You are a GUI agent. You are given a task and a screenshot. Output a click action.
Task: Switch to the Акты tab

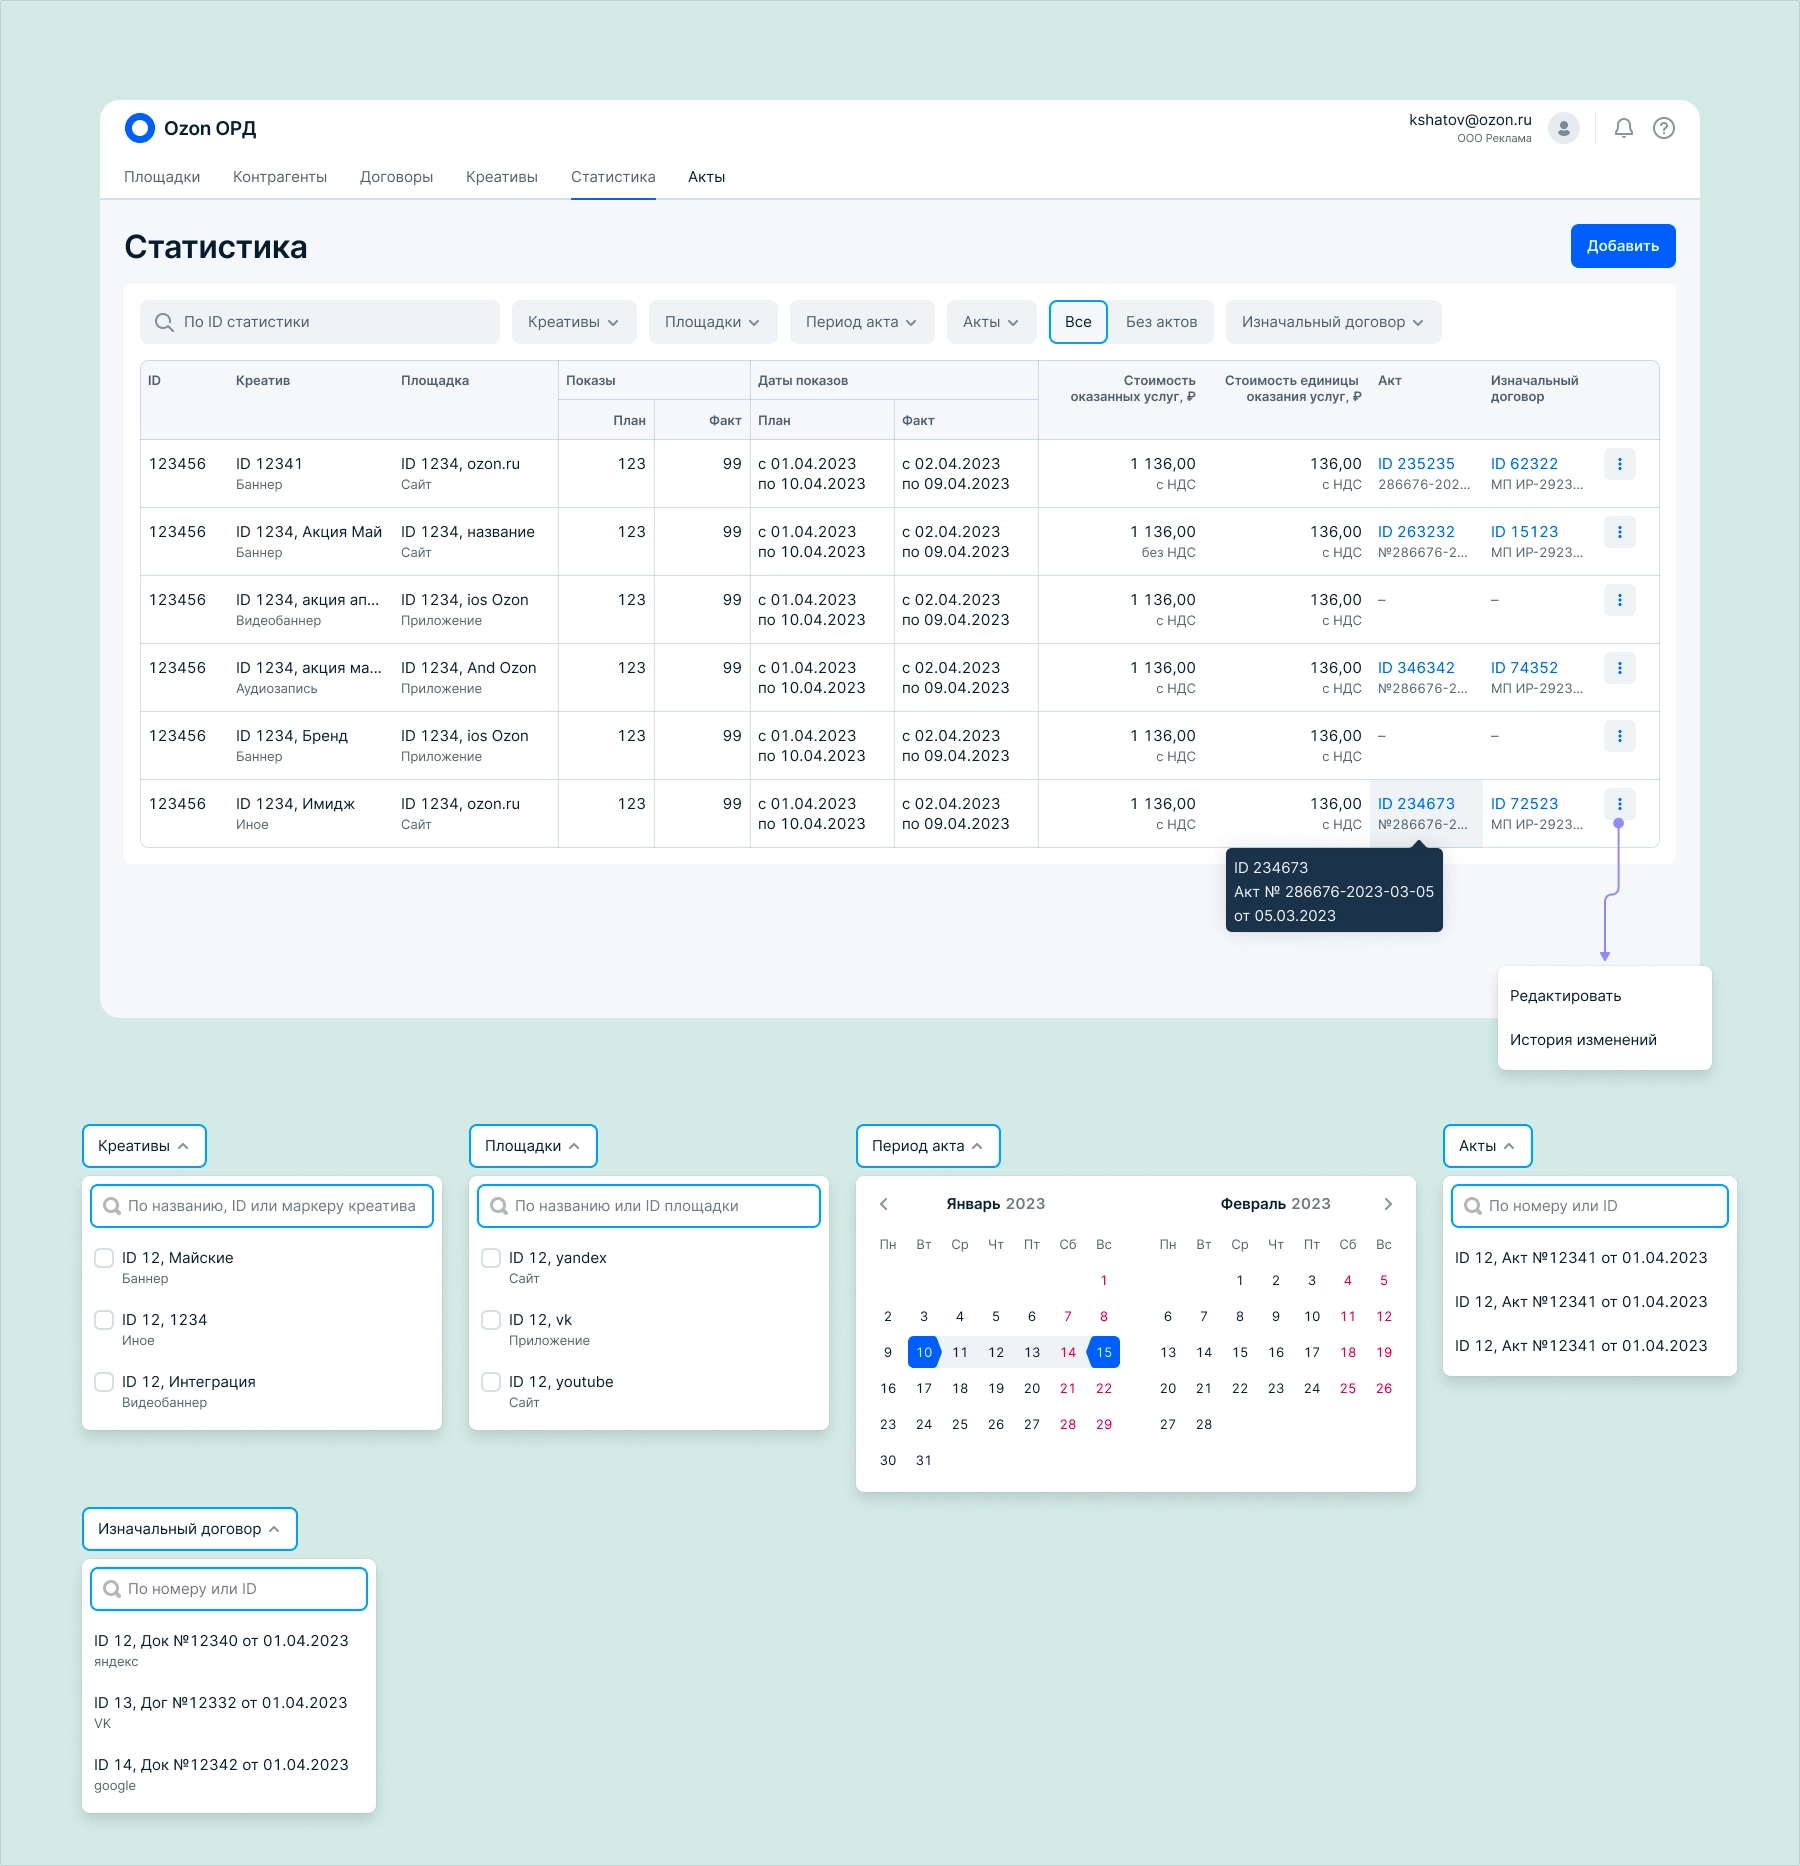(707, 177)
